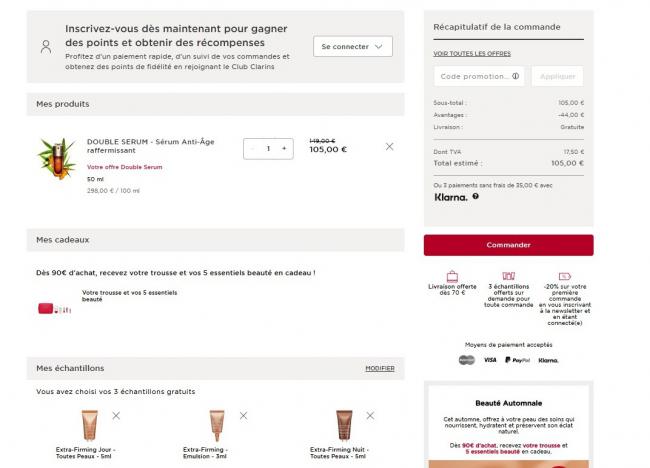Open the Double Serum product thumbnail
650x468 pixels.
click(56, 158)
